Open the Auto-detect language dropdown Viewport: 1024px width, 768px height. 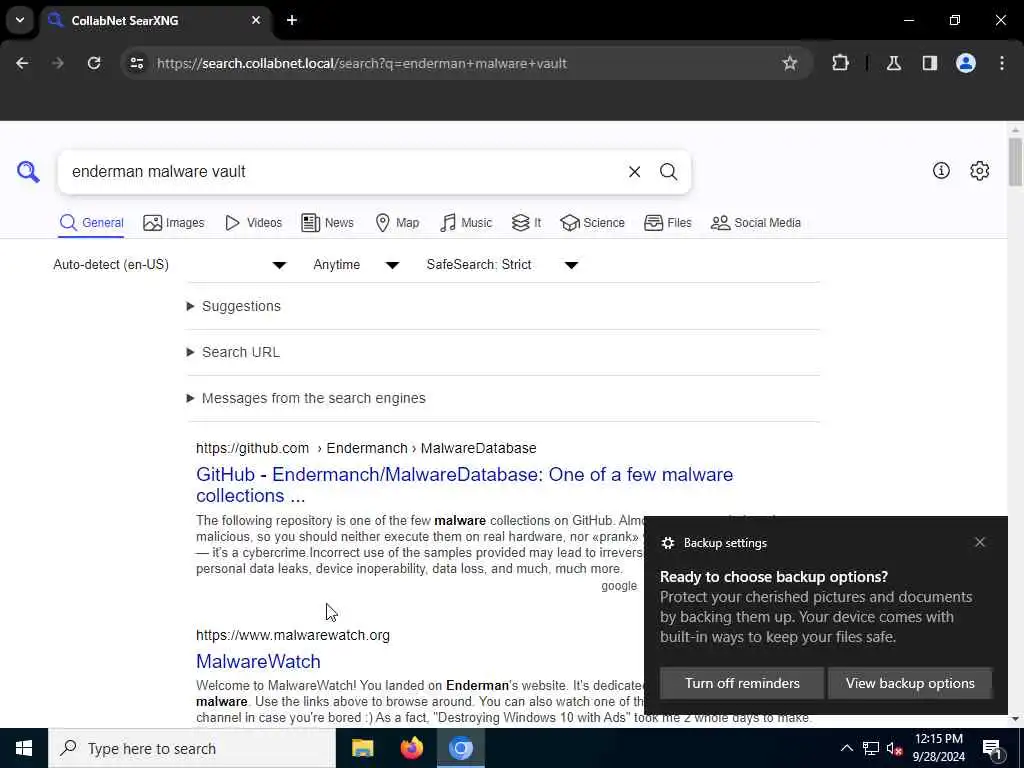click(170, 264)
